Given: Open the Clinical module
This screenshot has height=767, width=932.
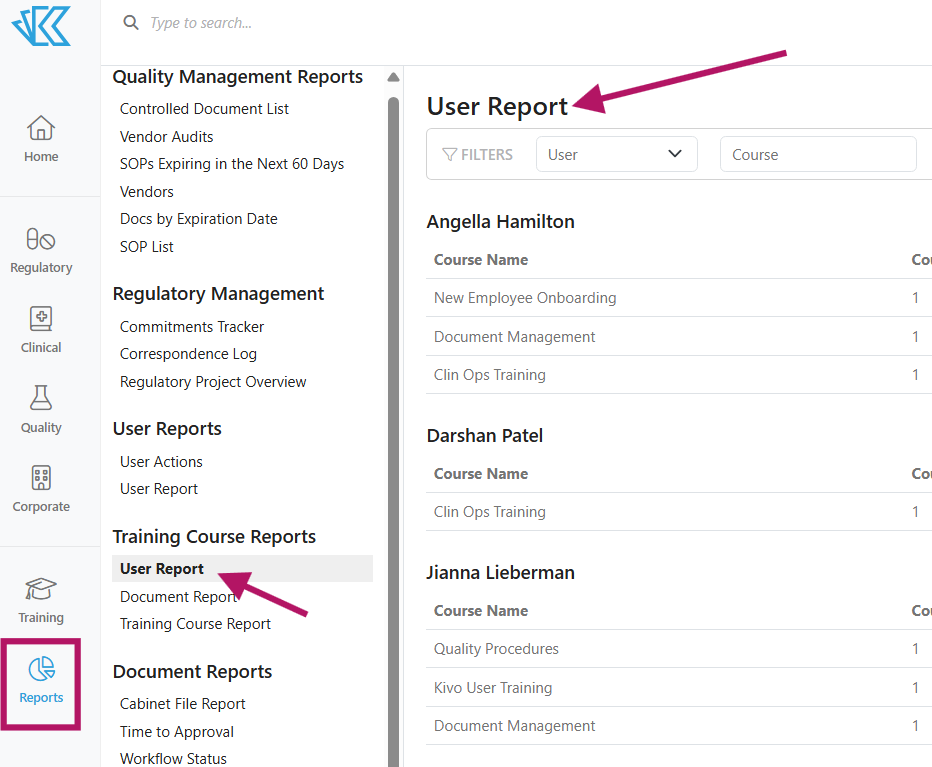Looking at the screenshot, I should click(40, 328).
